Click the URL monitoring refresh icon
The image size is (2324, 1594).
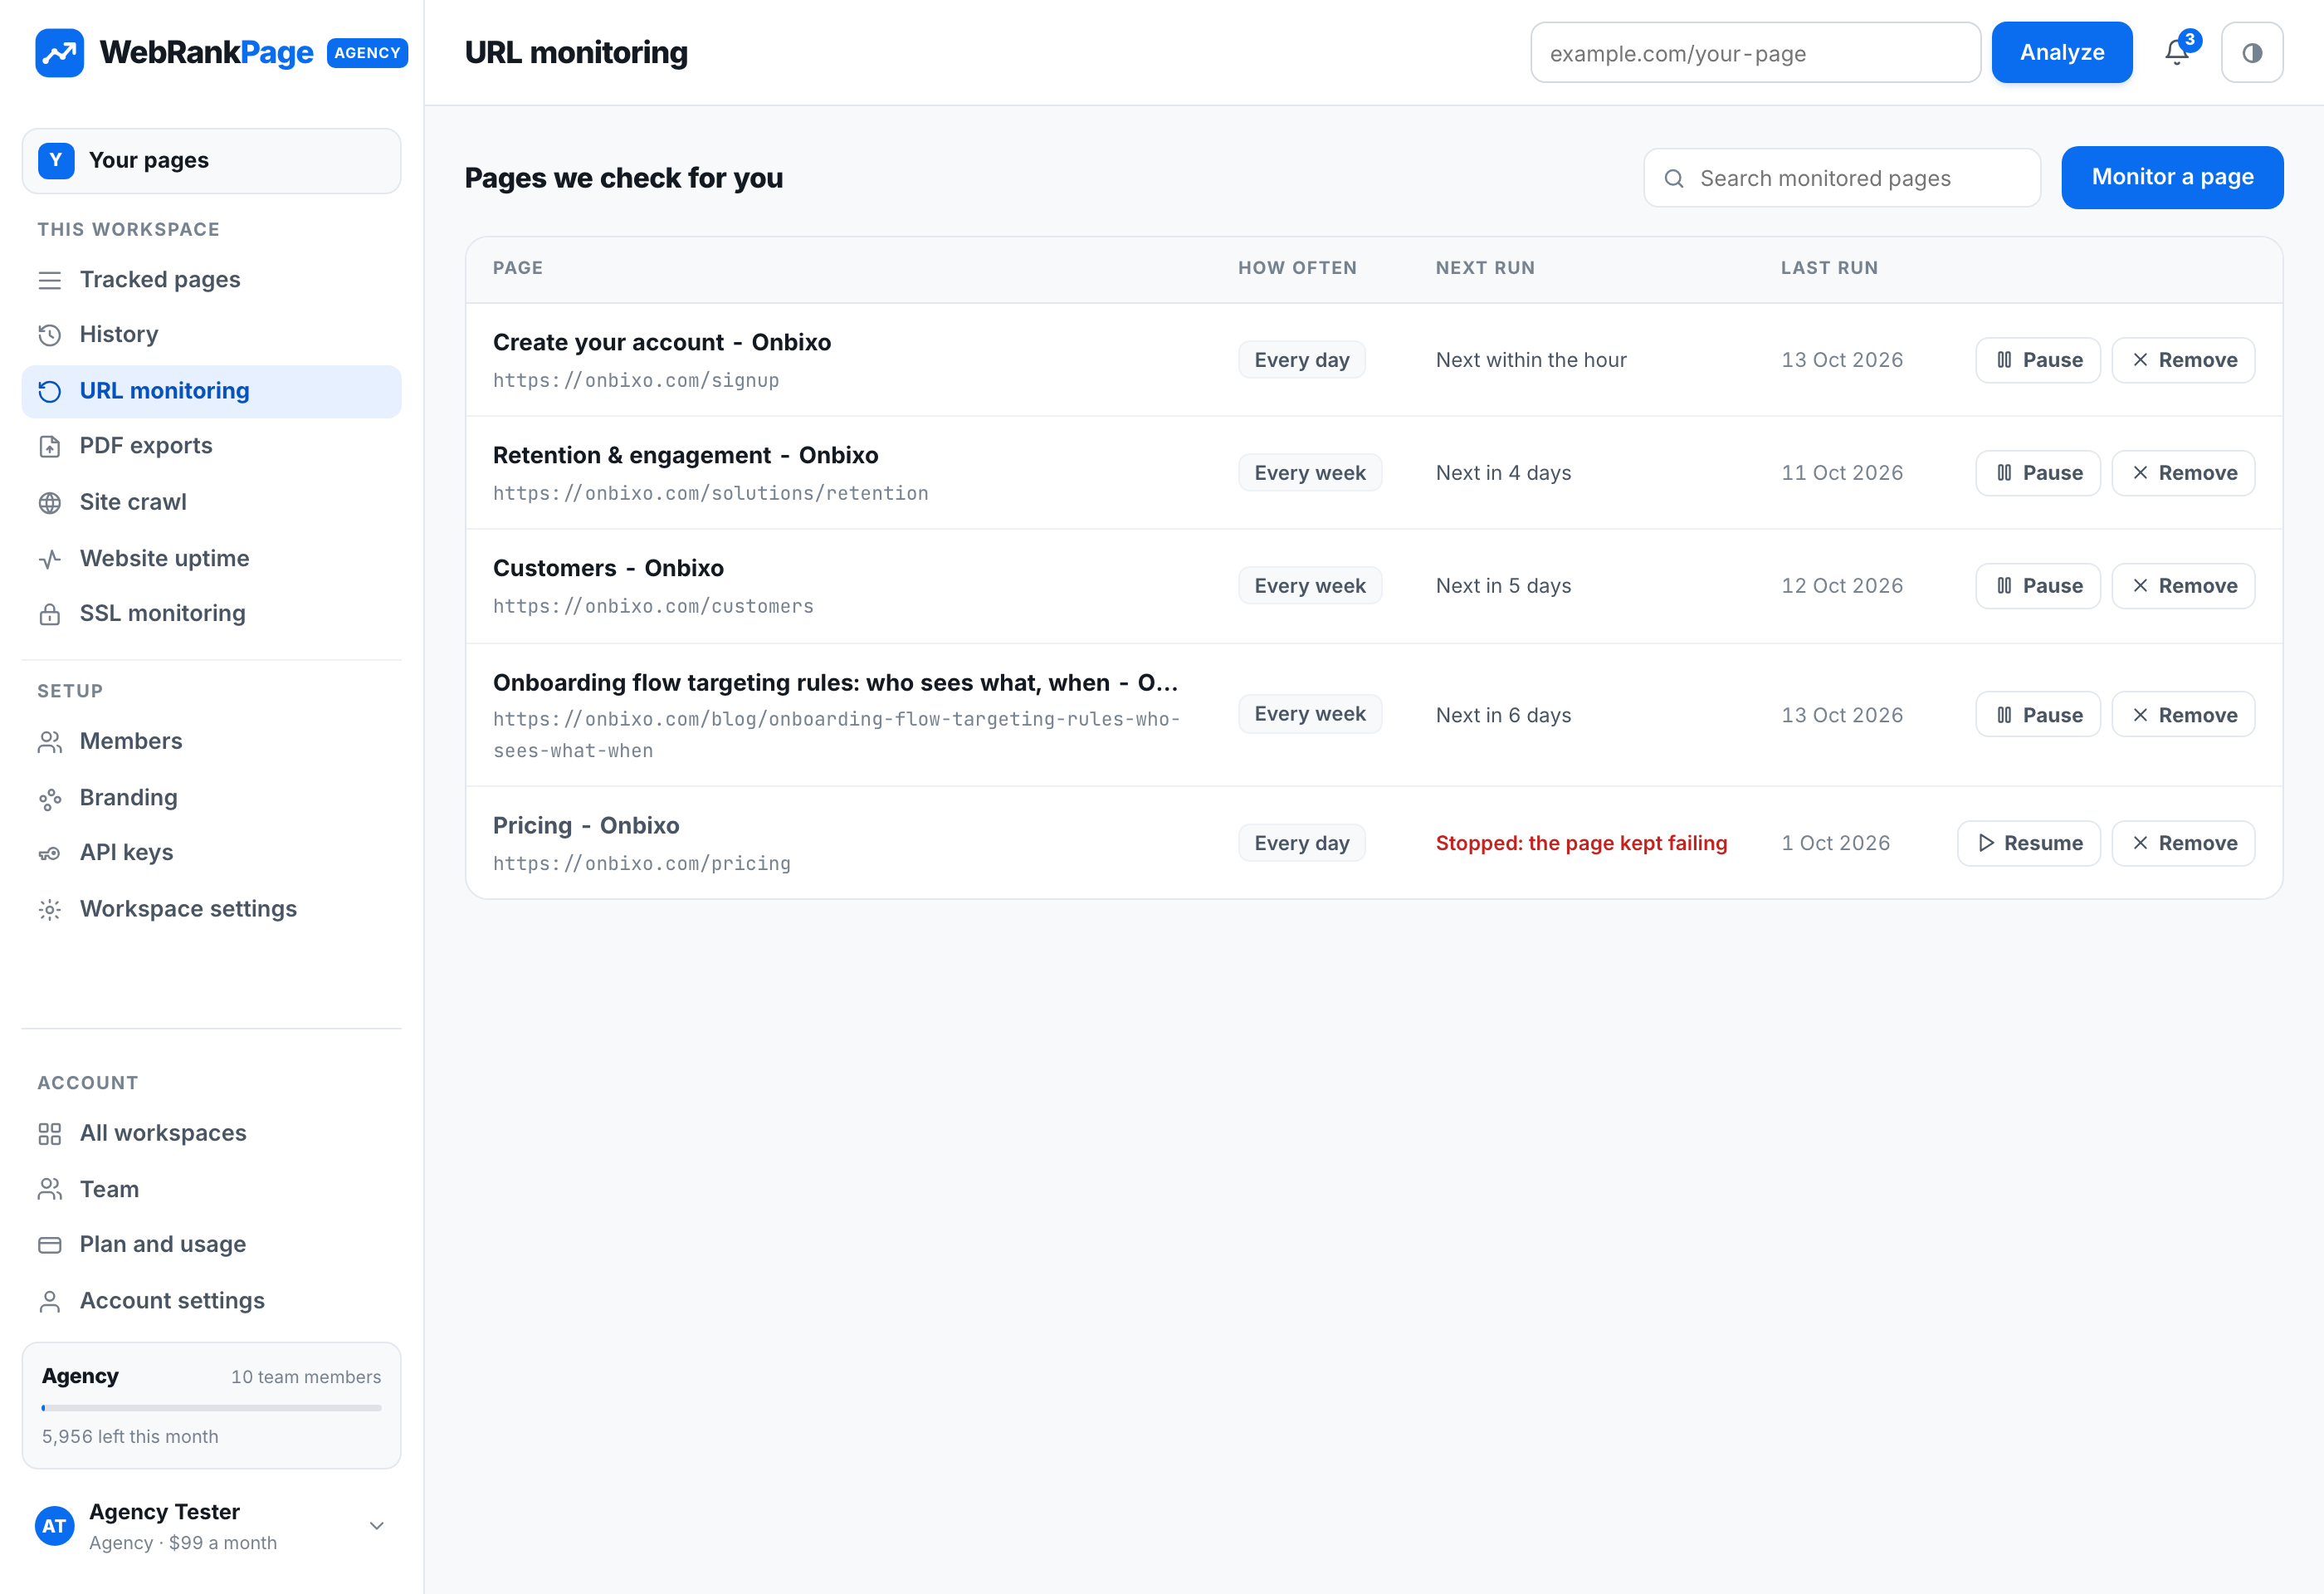pyautogui.click(x=50, y=391)
